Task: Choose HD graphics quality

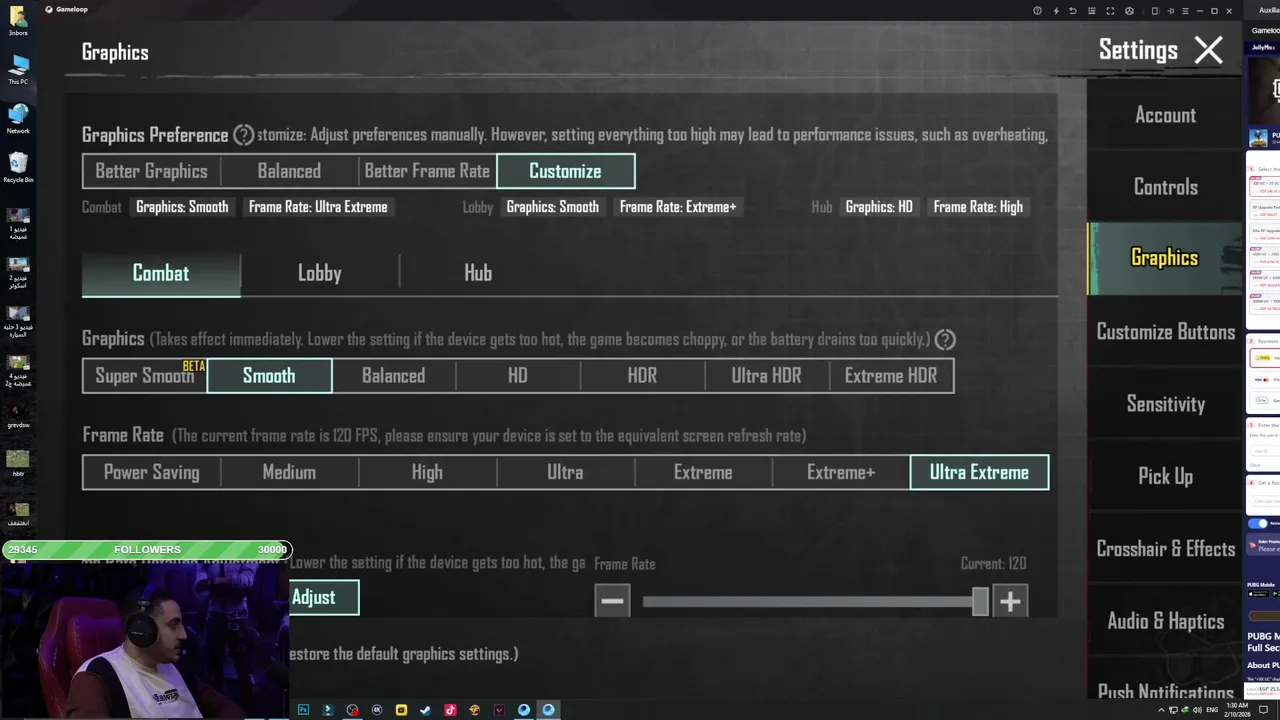Action: tap(517, 376)
